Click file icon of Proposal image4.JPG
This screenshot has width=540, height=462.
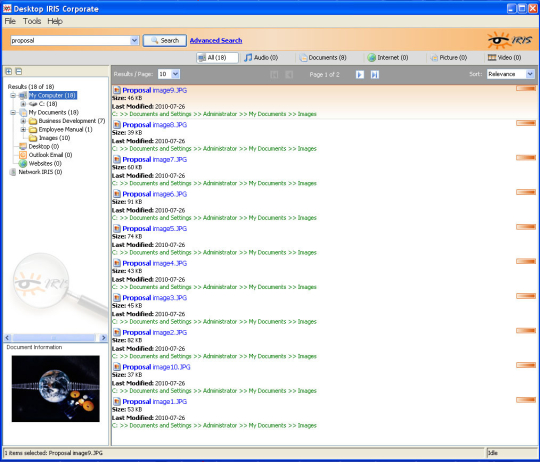(x=117, y=263)
